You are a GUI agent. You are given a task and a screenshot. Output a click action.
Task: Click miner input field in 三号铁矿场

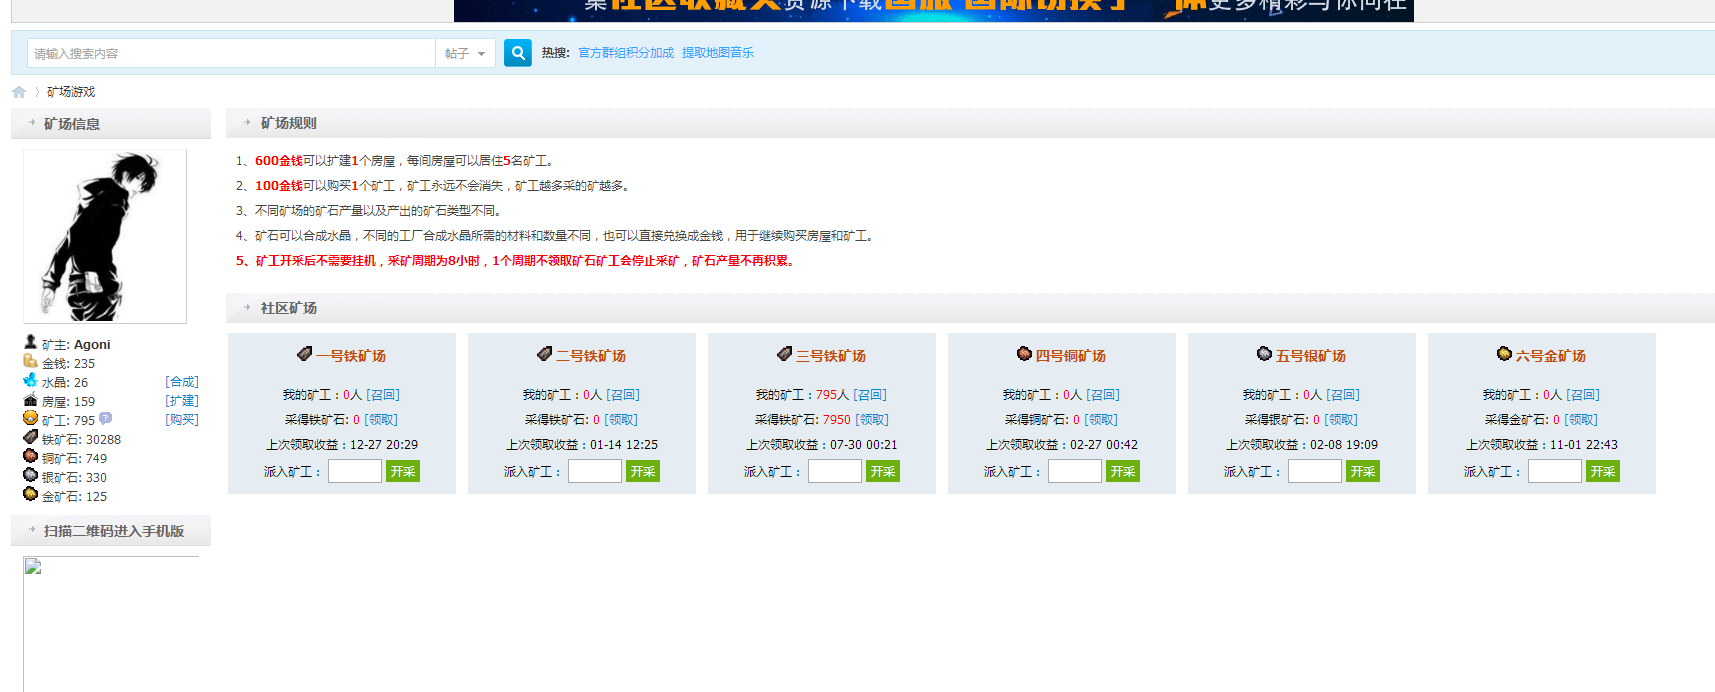tap(835, 471)
